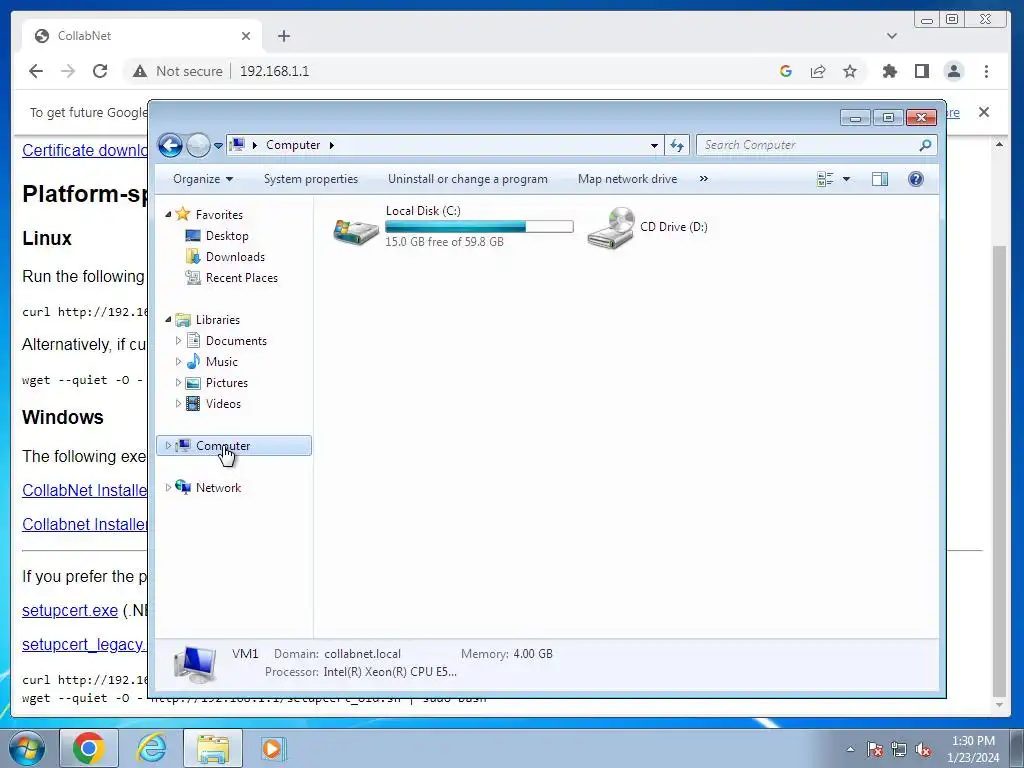Open a new Chrome tab
The image size is (1024, 768).
283,36
